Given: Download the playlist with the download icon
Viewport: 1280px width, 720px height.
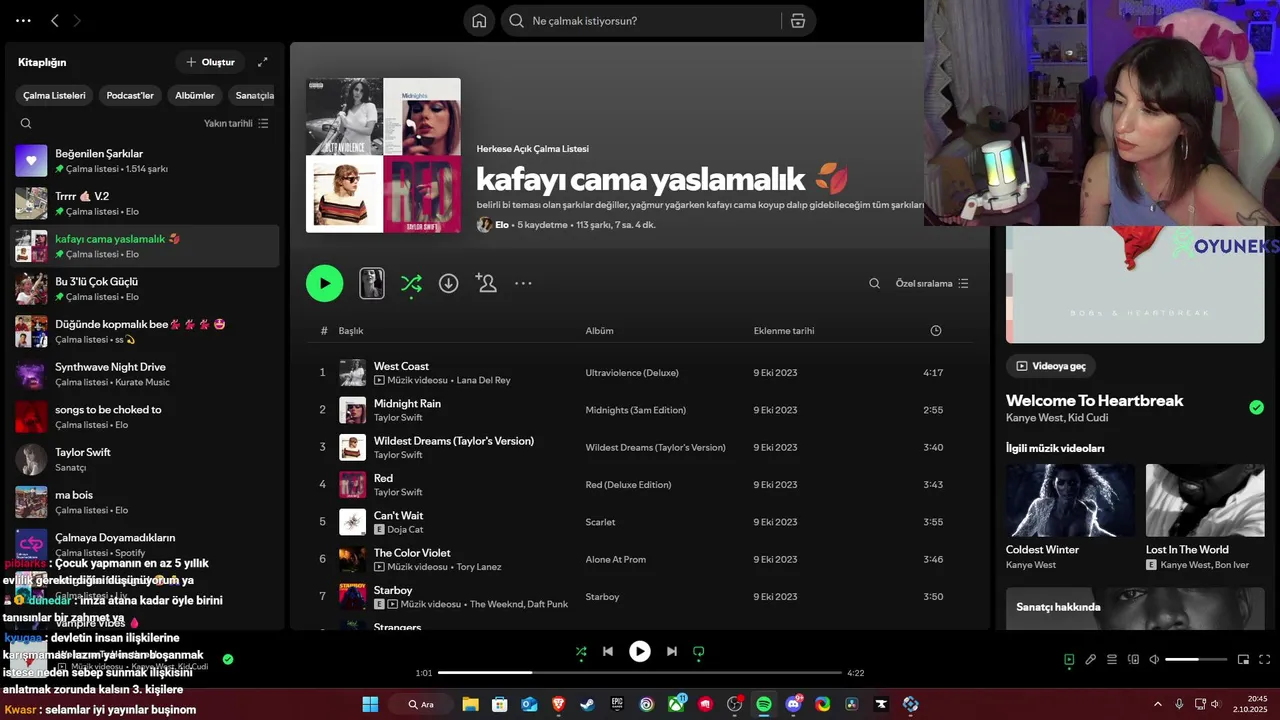Looking at the screenshot, I should 449,283.
